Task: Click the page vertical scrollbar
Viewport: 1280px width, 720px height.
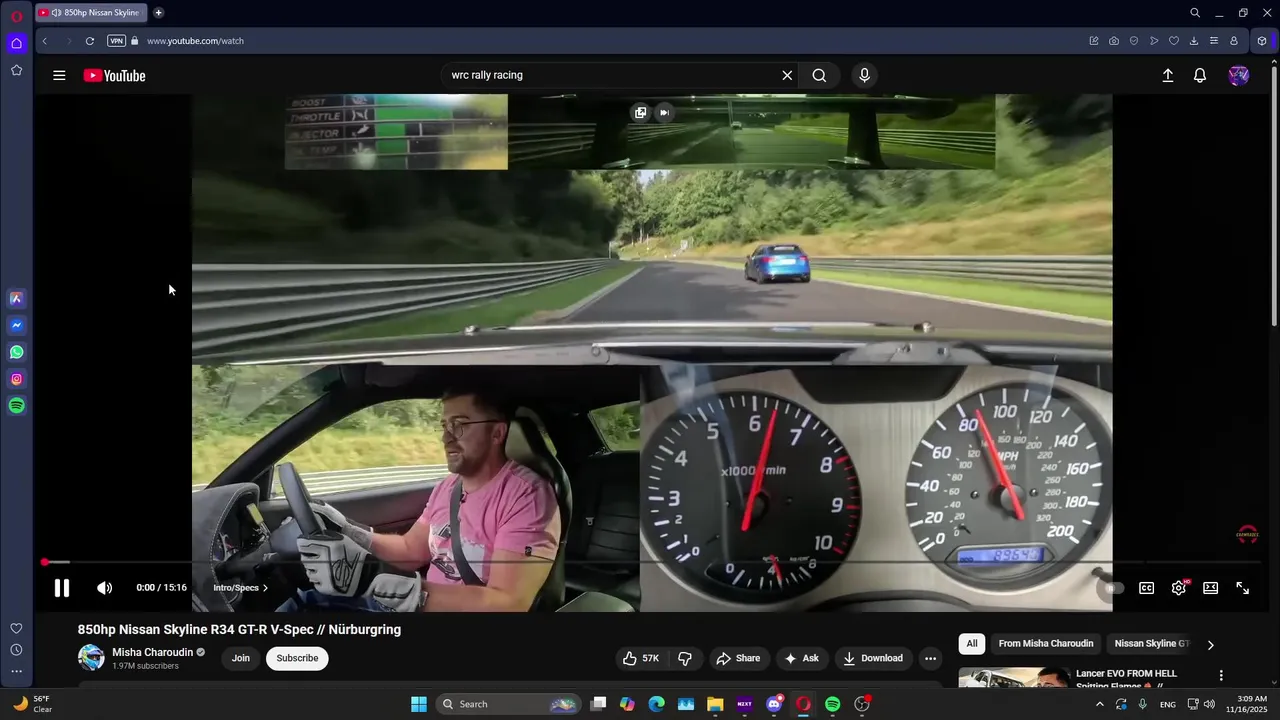Action: point(1273,195)
